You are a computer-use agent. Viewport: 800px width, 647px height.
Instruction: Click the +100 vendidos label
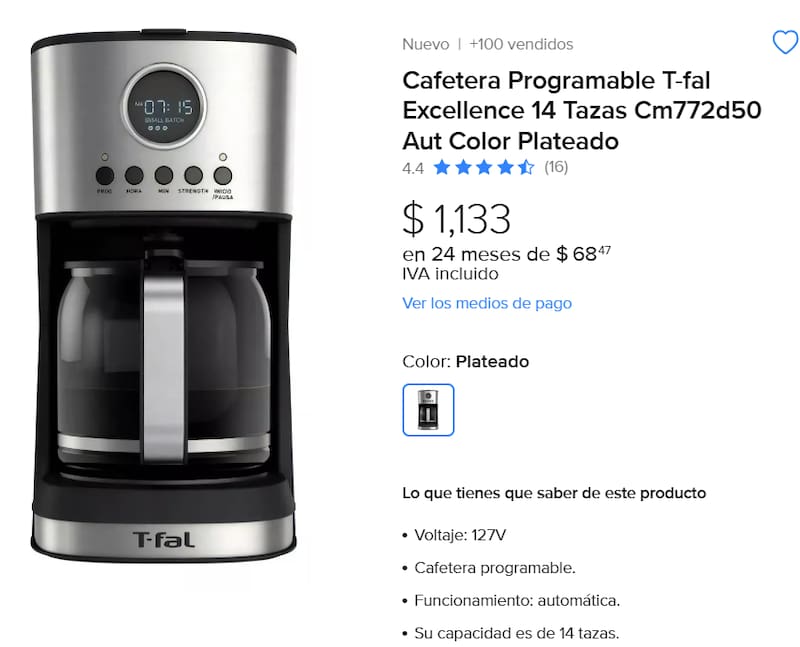(521, 44)
